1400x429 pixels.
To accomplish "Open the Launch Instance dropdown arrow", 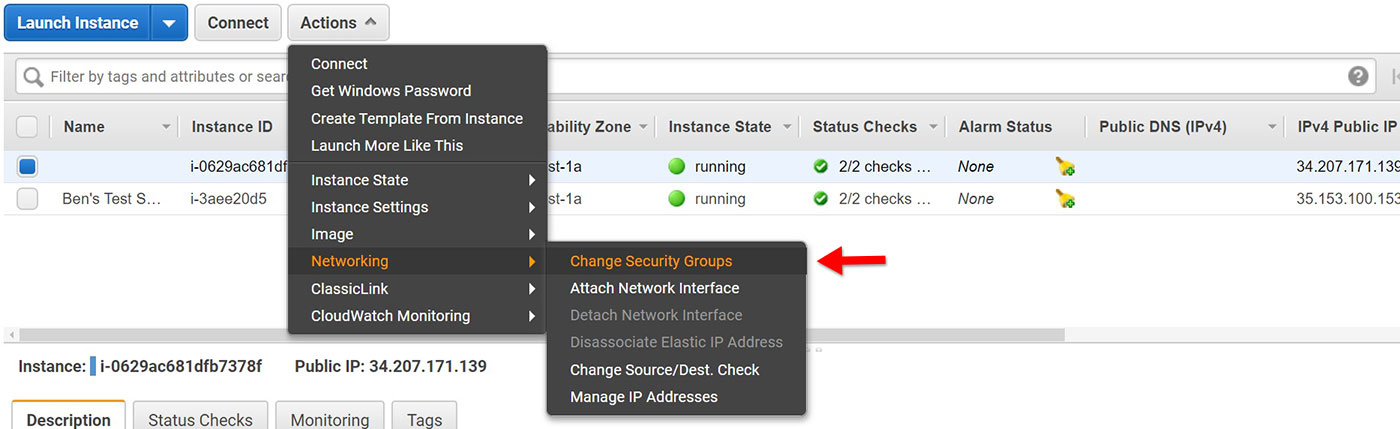I will (x=169, y=22).
